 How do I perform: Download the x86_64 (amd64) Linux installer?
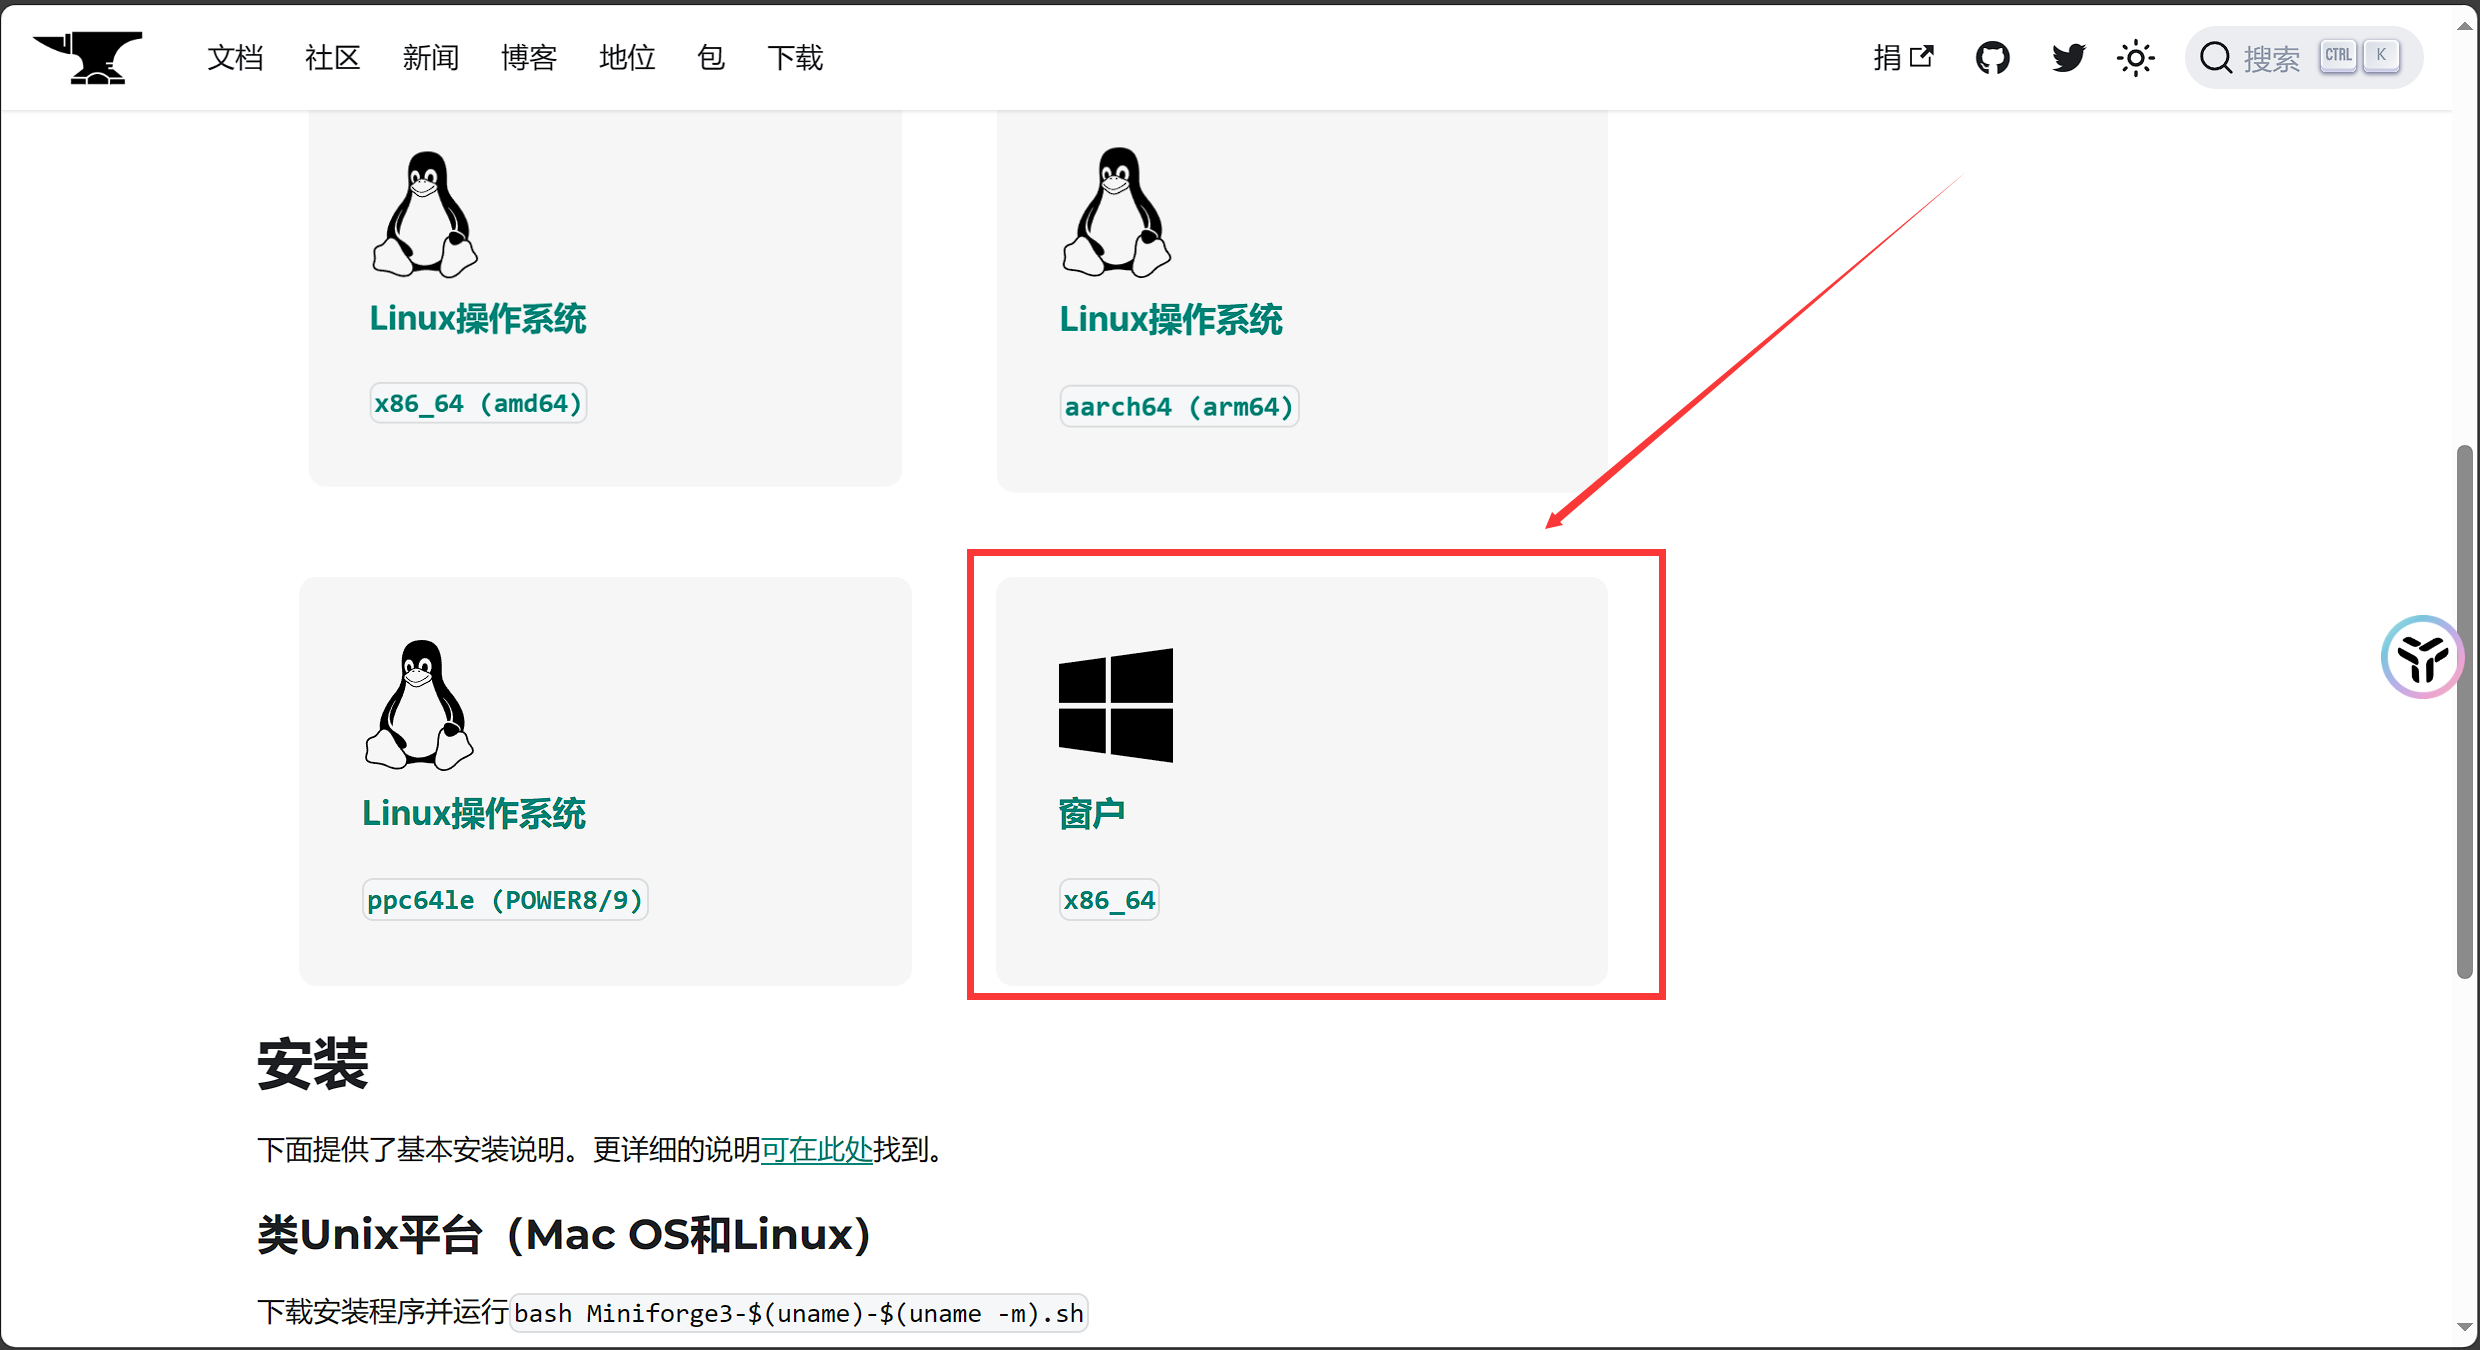pyautogui.click(x=478, y=404)
